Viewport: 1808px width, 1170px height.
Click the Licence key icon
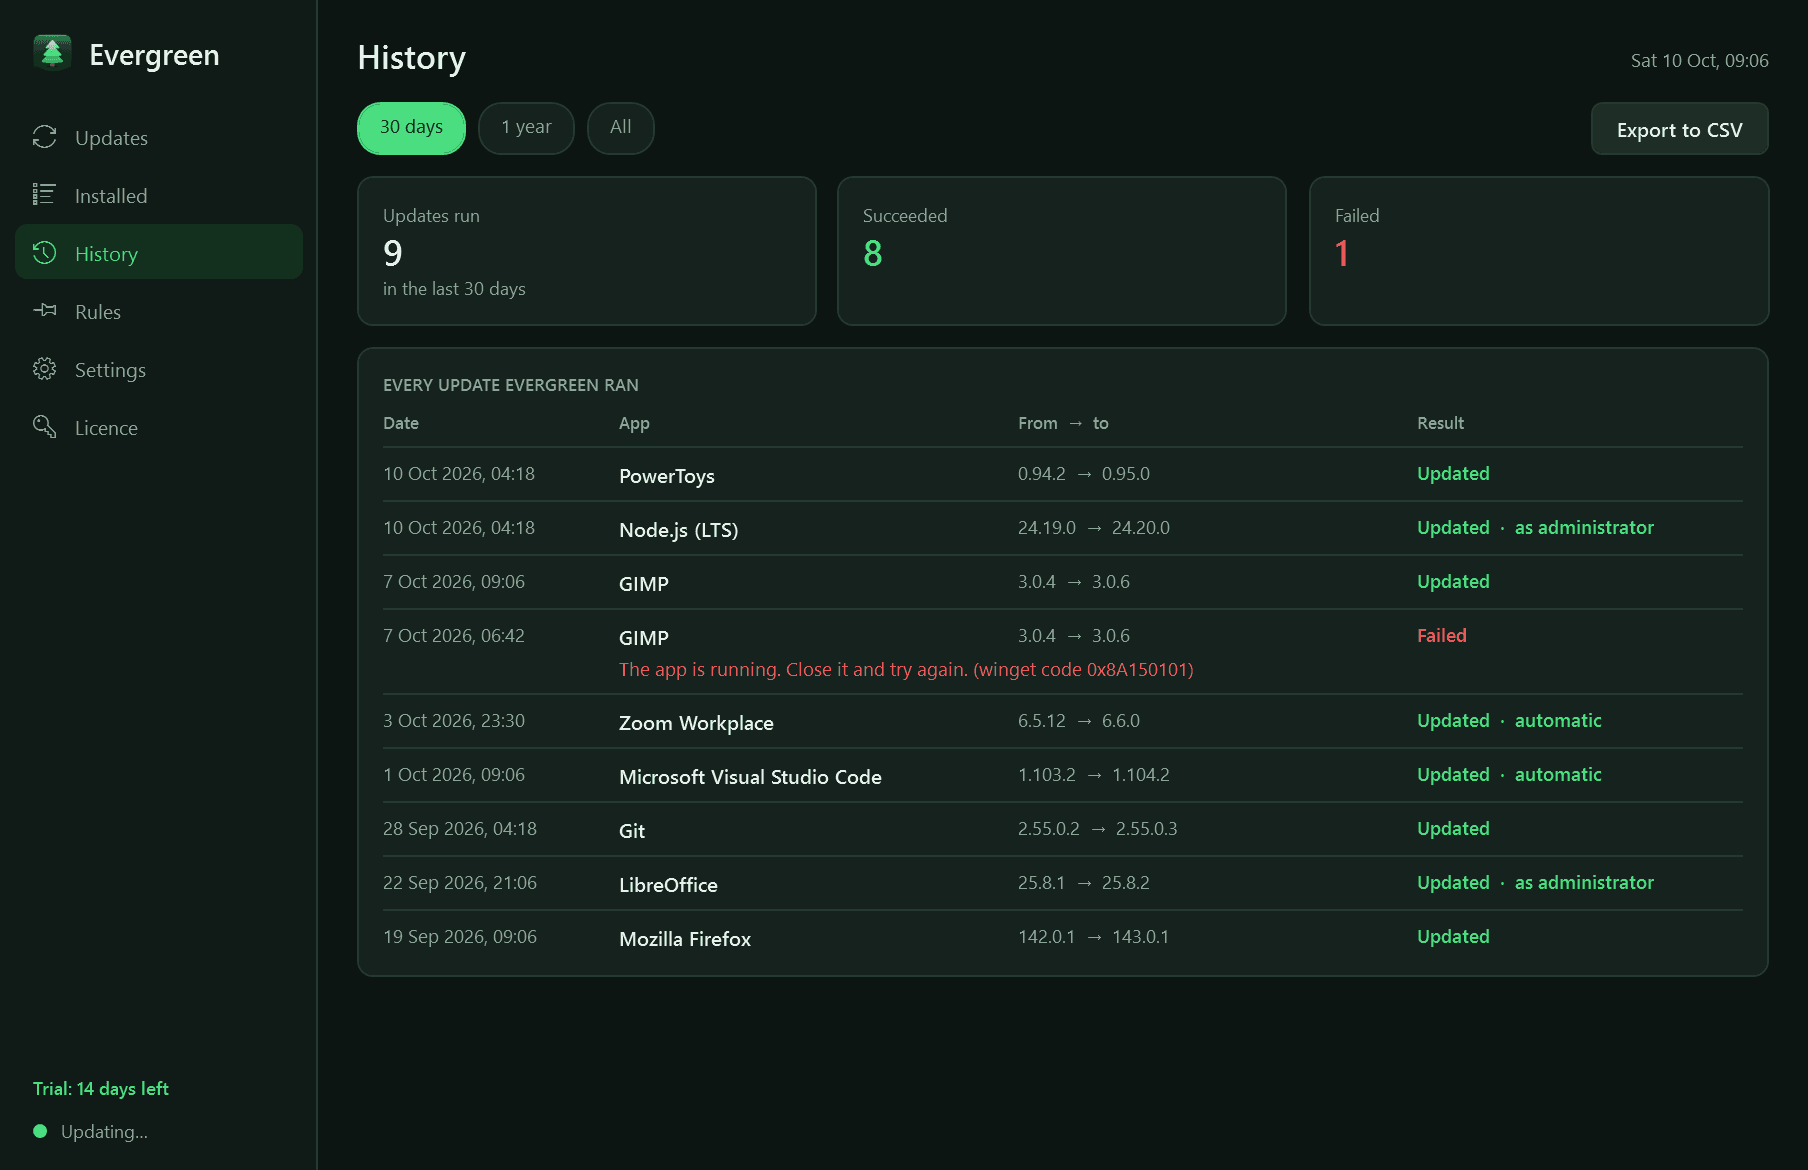44,427
